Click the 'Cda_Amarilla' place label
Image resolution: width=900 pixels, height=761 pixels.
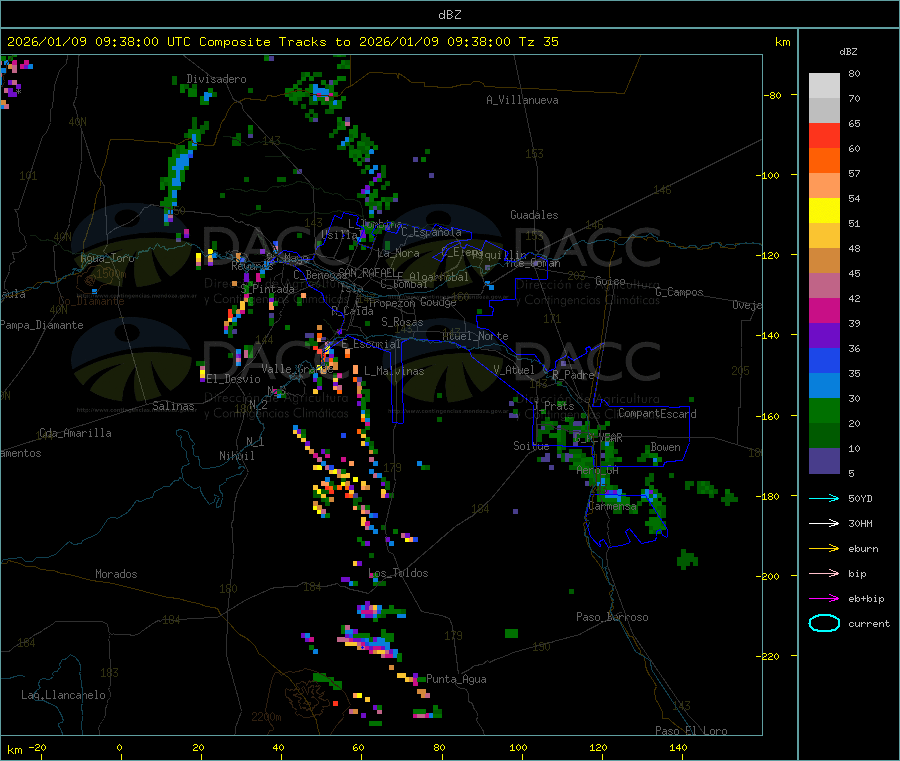click(75, 433)
